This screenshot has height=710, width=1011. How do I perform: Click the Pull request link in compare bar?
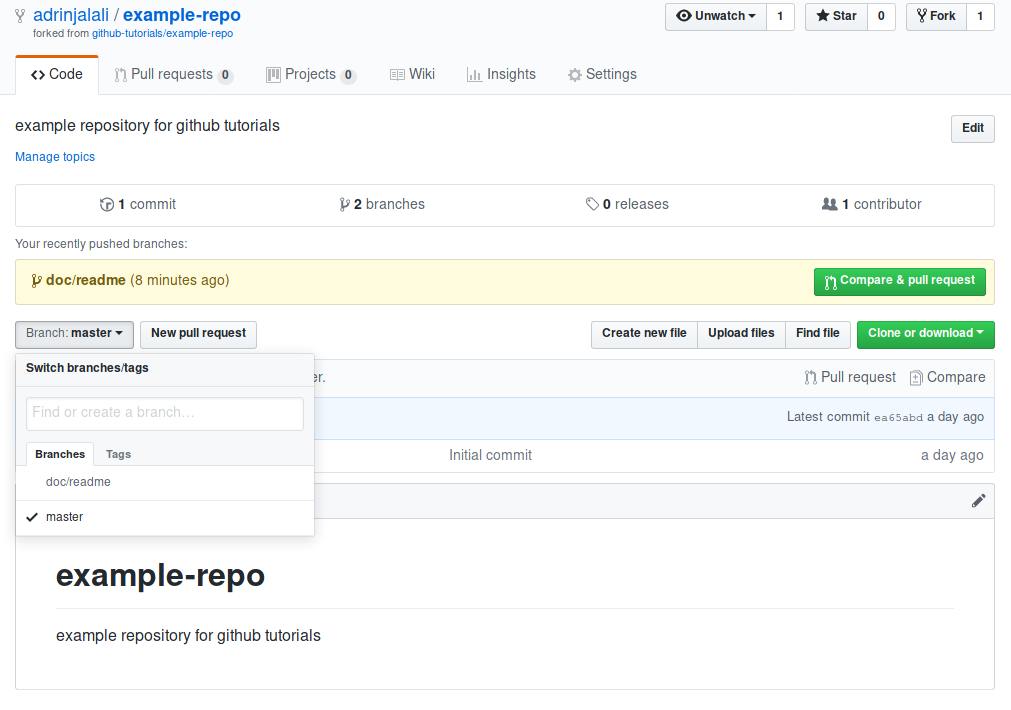pyautogui.click(x=850, y=378)
